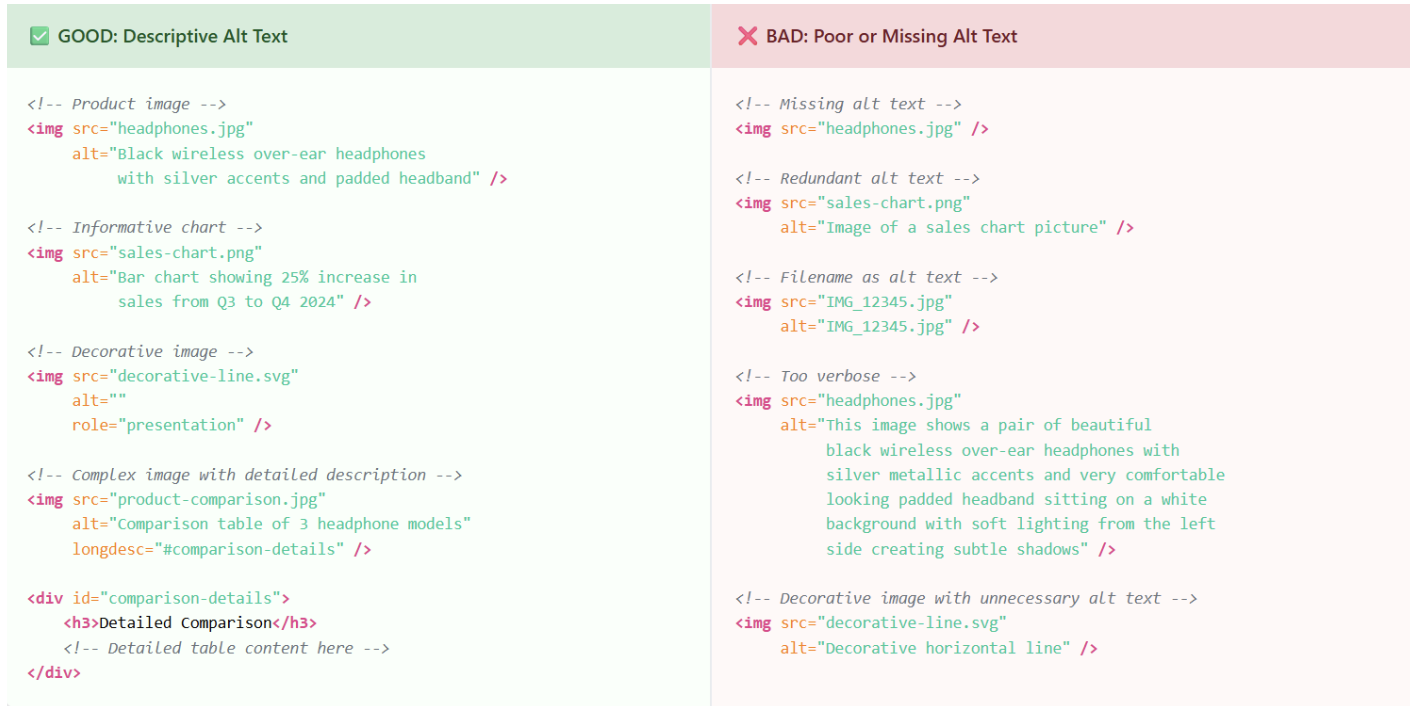Click the div id="comparison-details" opening tag
The image size is (1412, 706).
pyautogui.click(x=158, y=598)
